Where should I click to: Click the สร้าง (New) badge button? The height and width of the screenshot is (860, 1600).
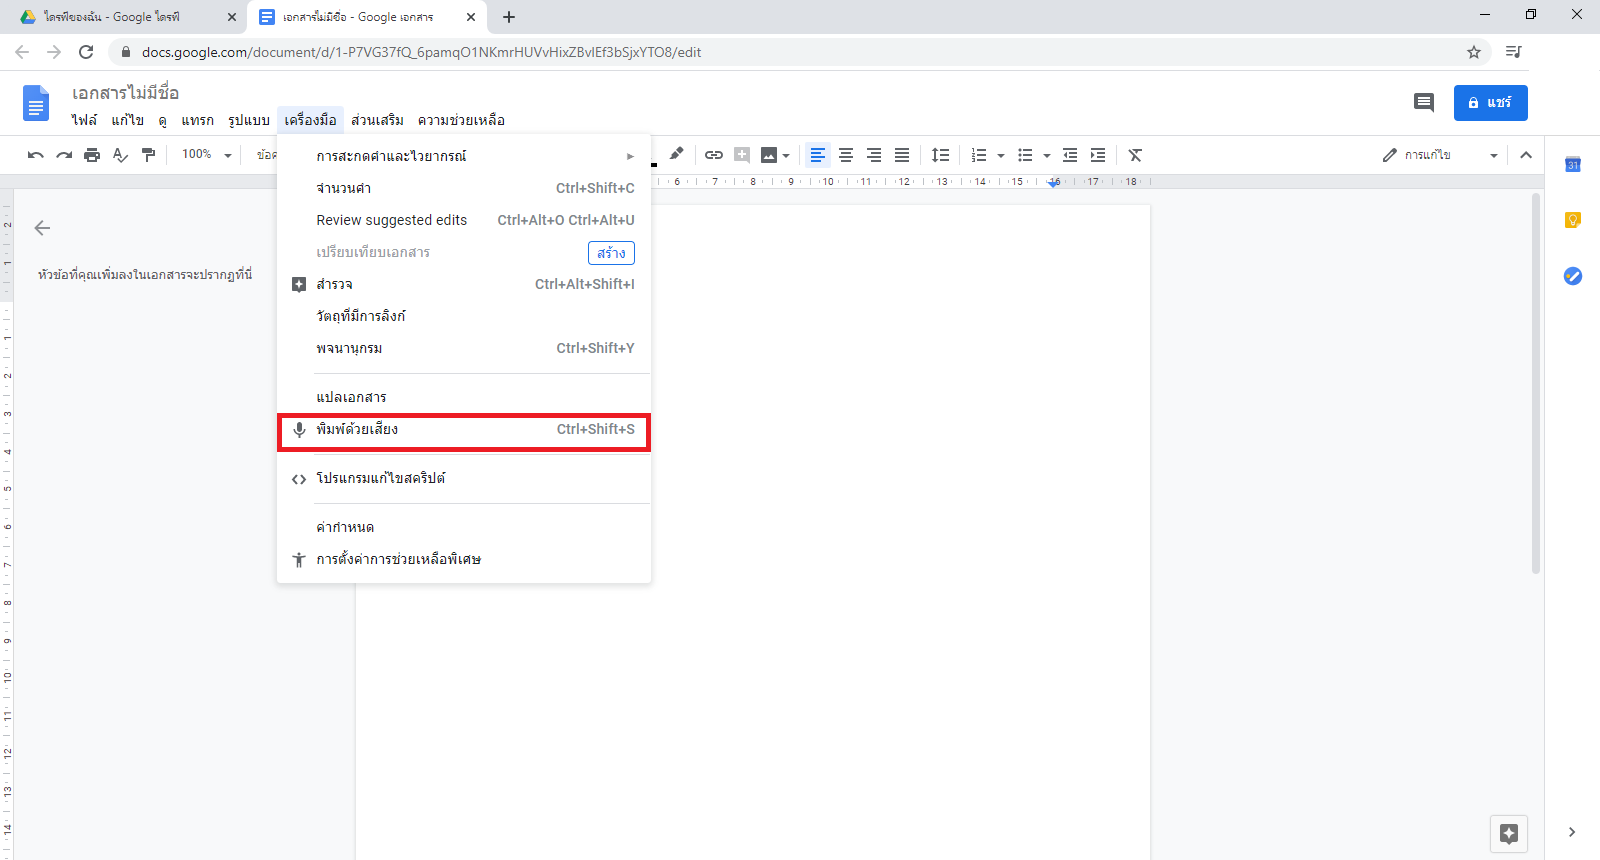611,253
